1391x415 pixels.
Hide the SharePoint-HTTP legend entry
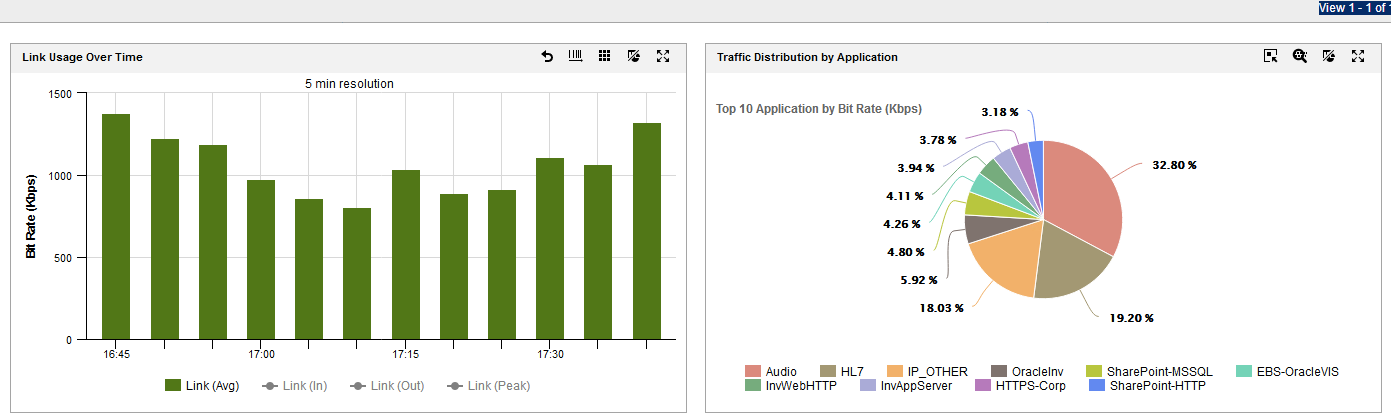tap(1147, 386)
